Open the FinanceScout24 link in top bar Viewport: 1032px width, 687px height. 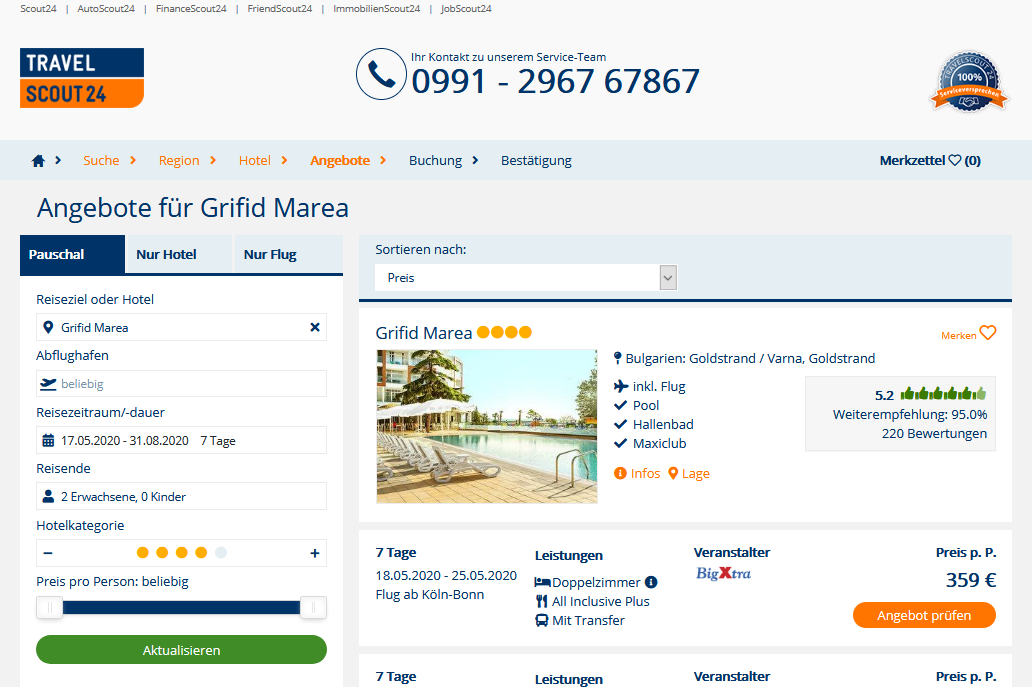(191, 9)
